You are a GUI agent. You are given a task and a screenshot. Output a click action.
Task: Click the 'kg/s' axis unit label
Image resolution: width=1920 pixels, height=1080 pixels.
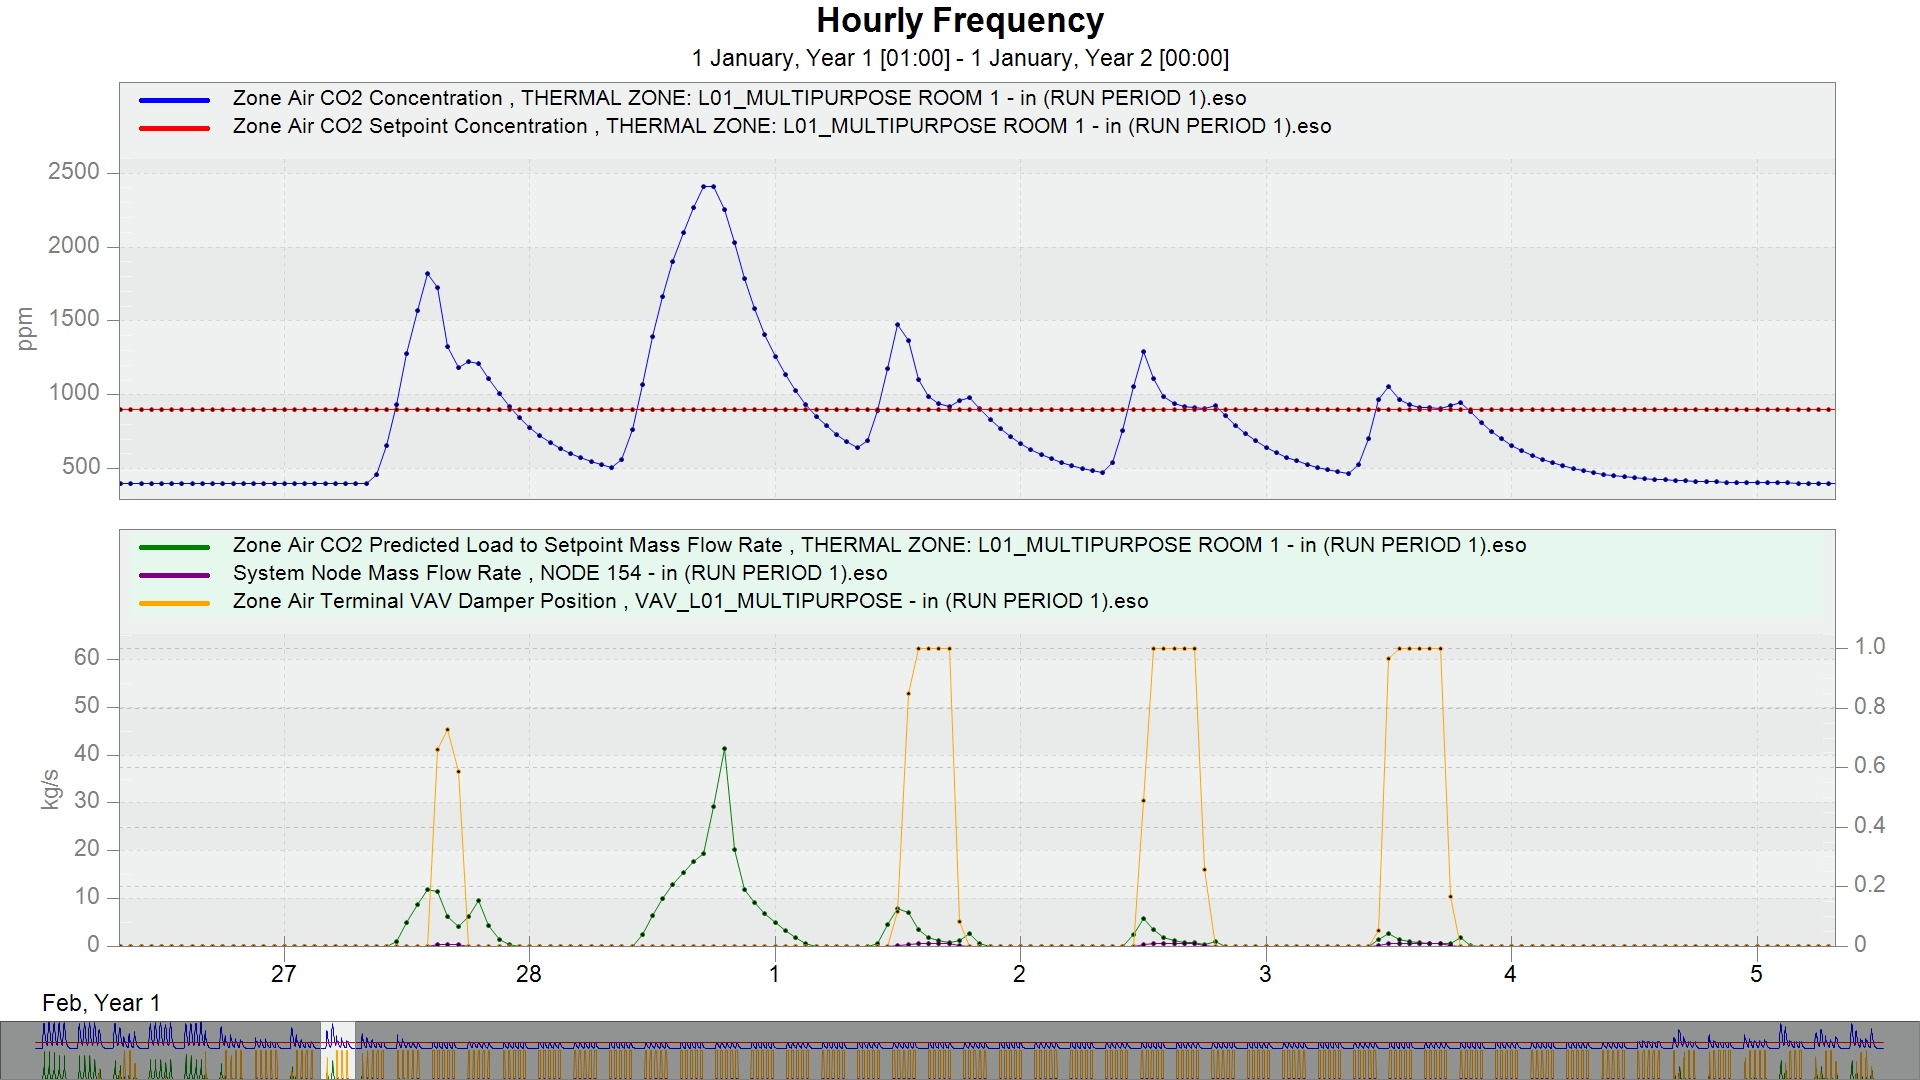tap(50, 789)
